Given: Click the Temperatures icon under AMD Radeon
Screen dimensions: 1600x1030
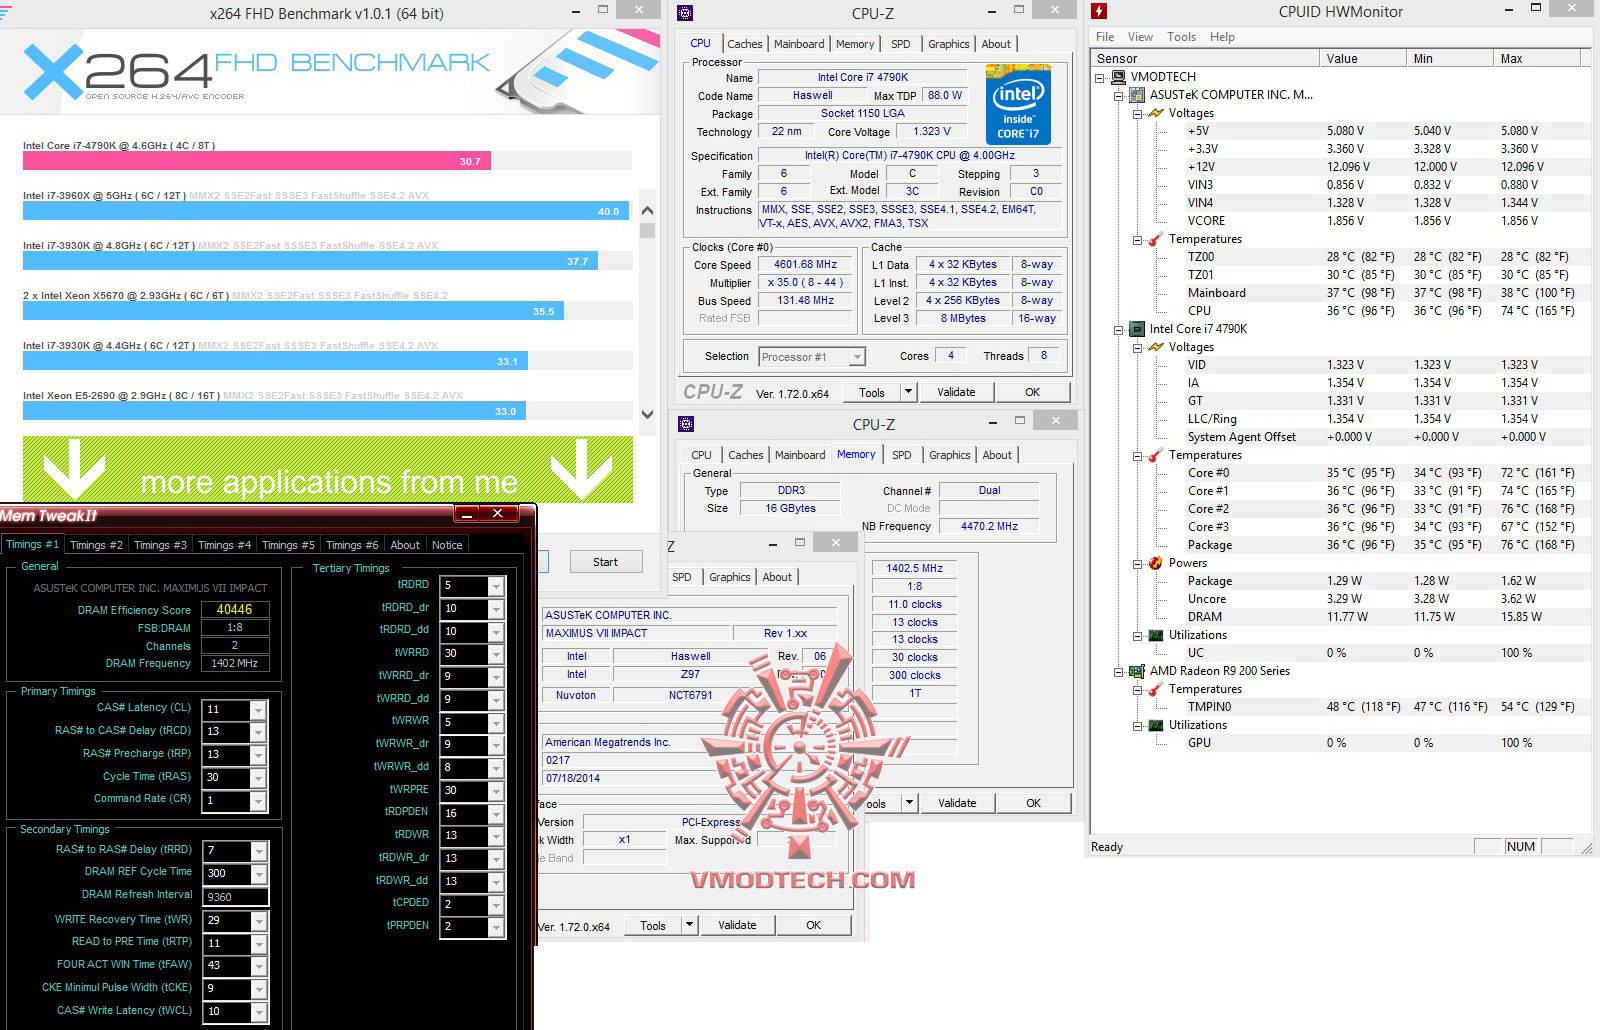Looking at the screenshot, I should [1156, 689].
